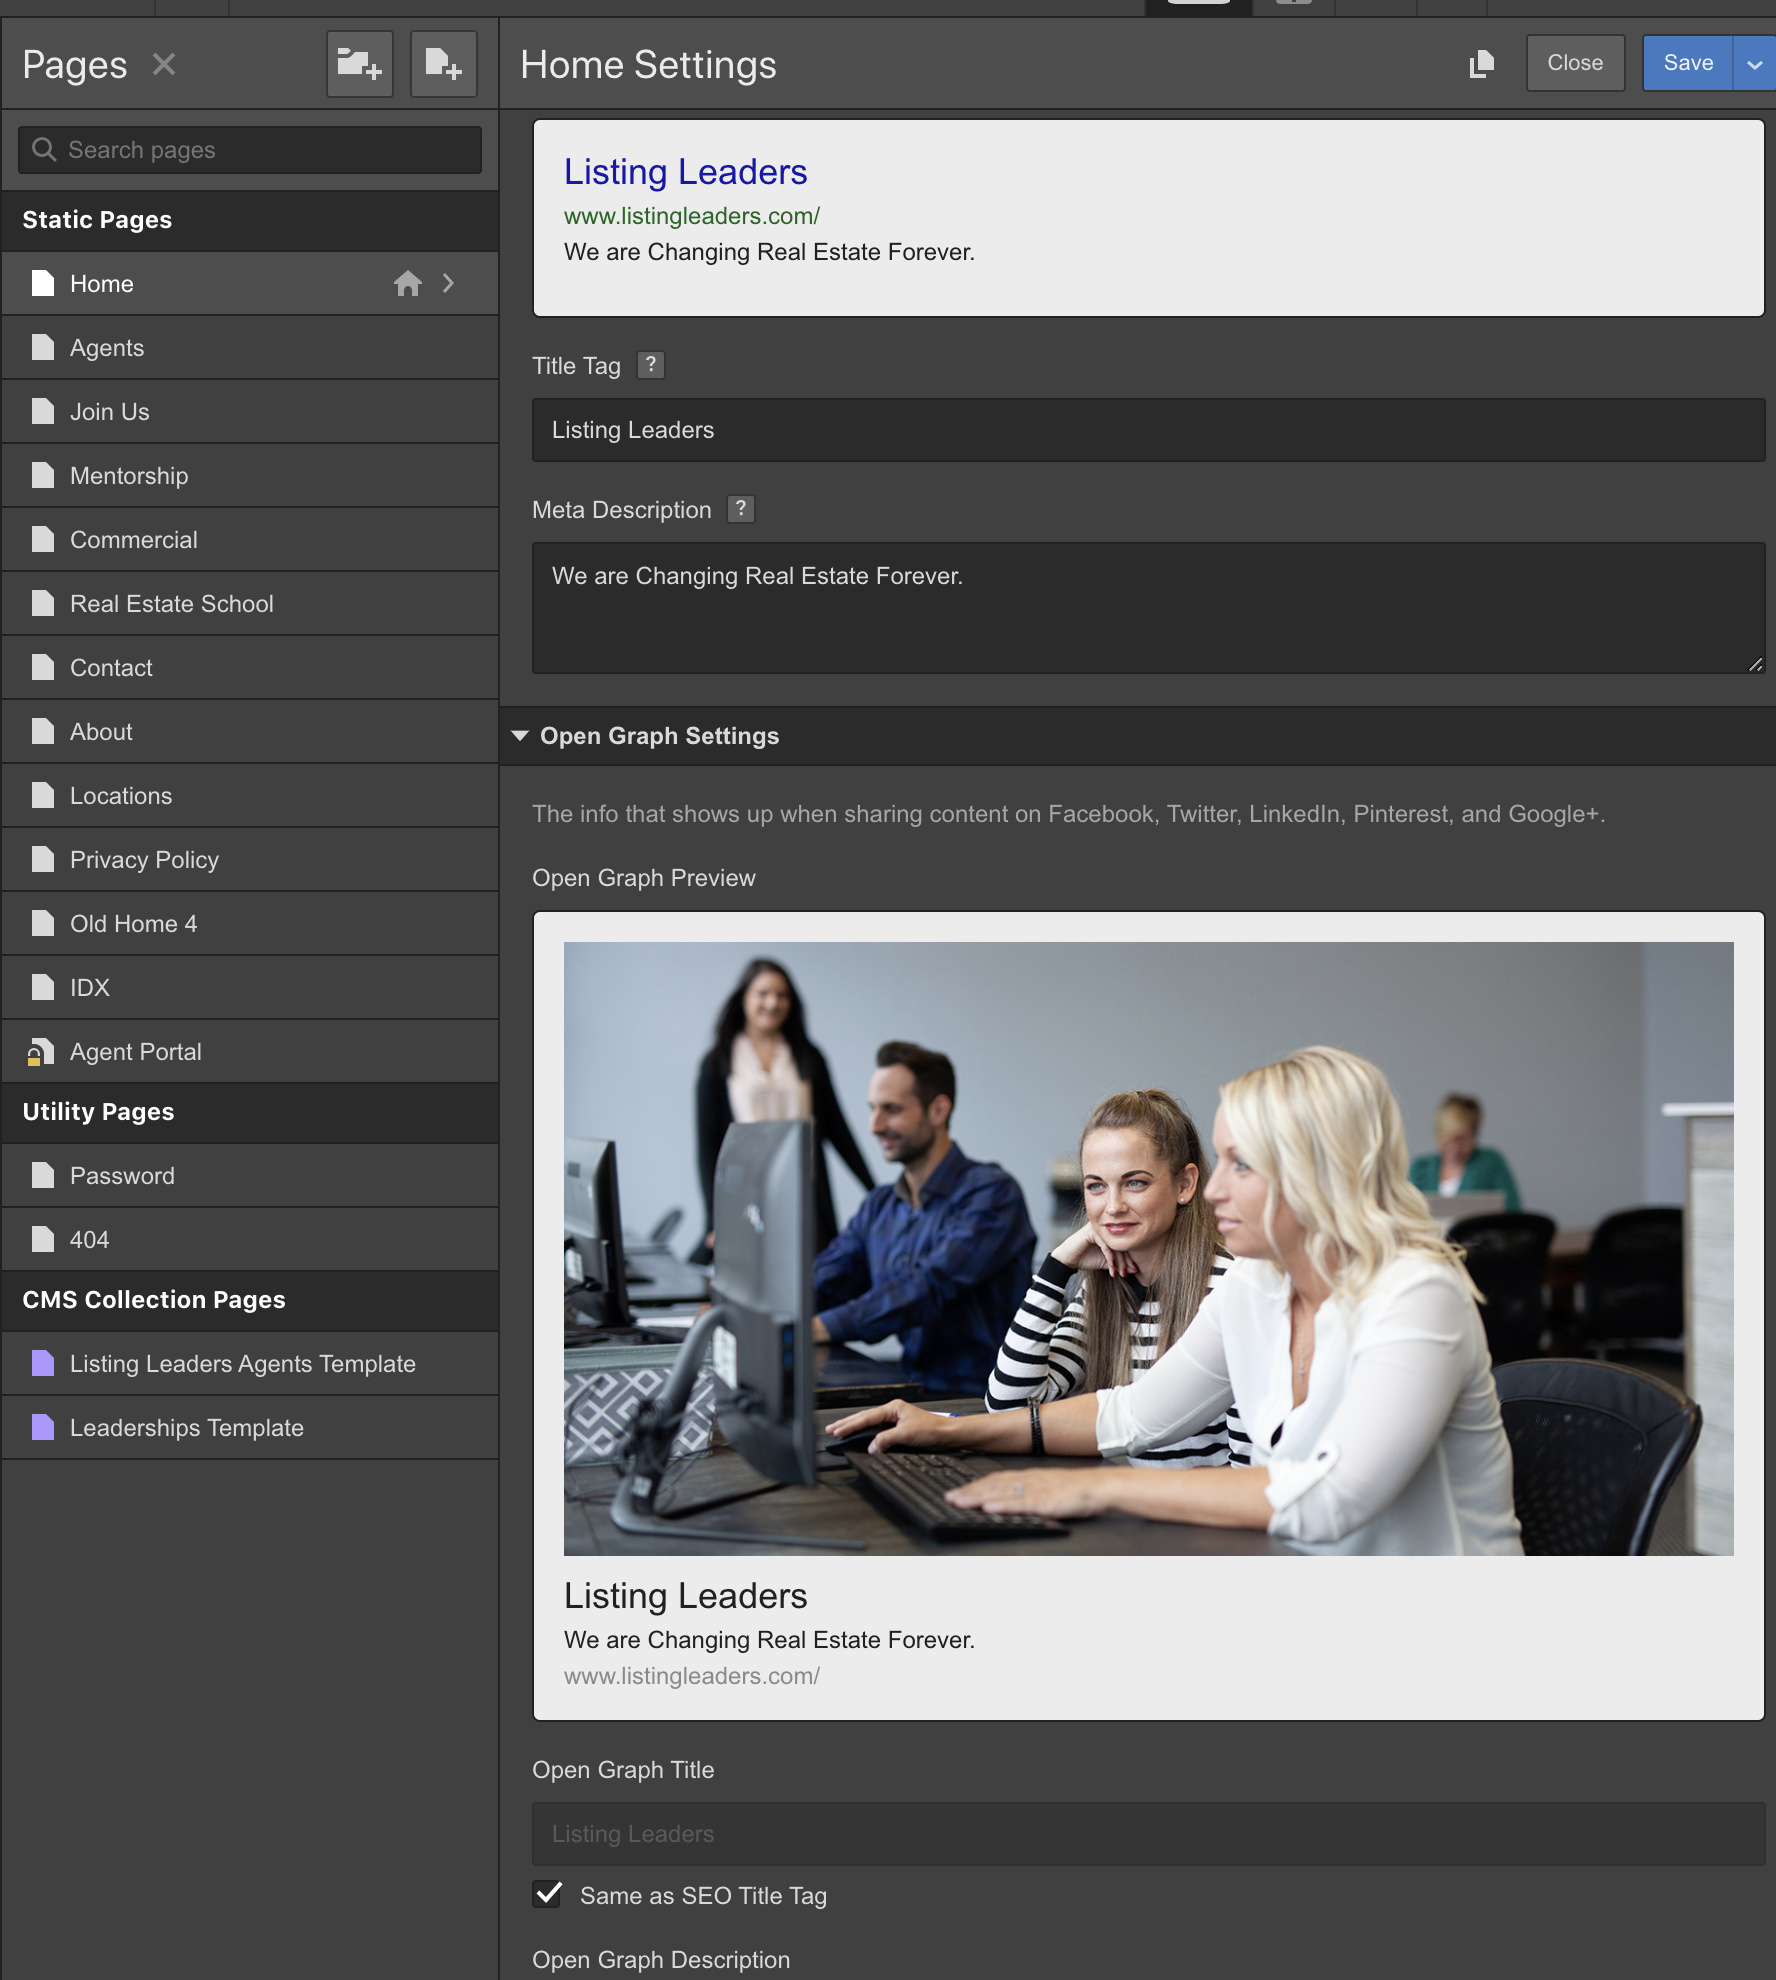
Task: Click the Close button in Home Settings
Action: pyautogui.click(x=1575, y=63)
